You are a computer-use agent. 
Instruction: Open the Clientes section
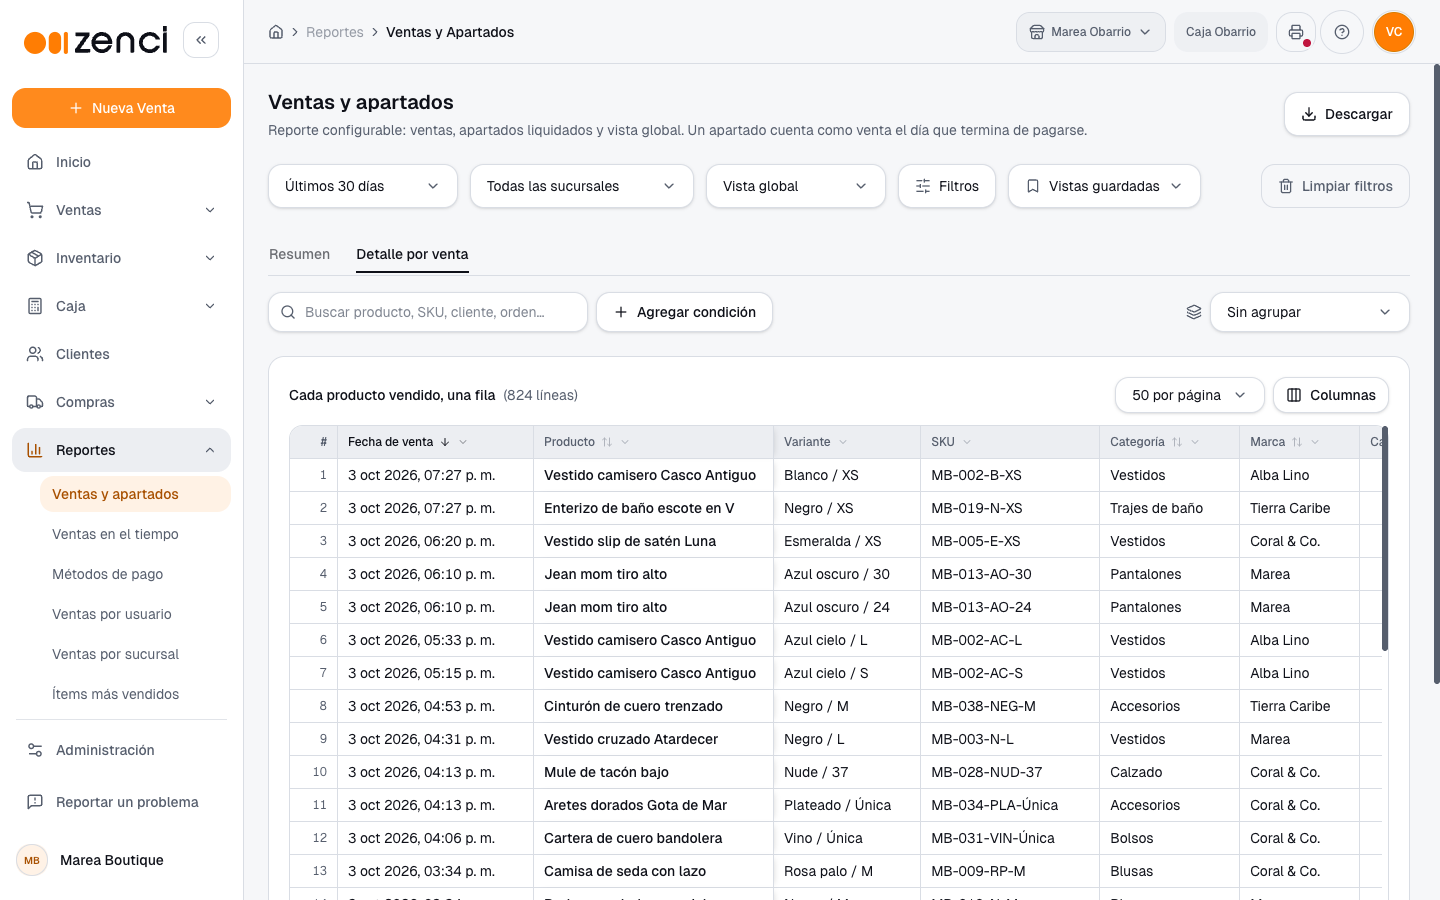(x=121, y=354)
